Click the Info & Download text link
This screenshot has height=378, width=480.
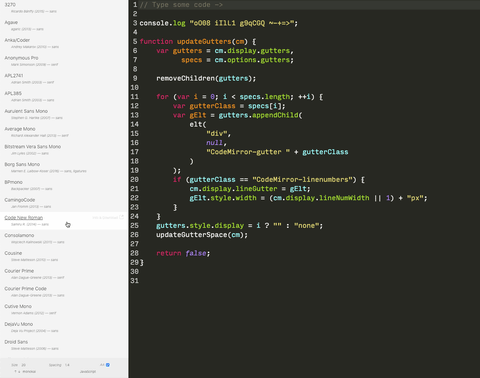pyautogui.click(x=105, y=218)
